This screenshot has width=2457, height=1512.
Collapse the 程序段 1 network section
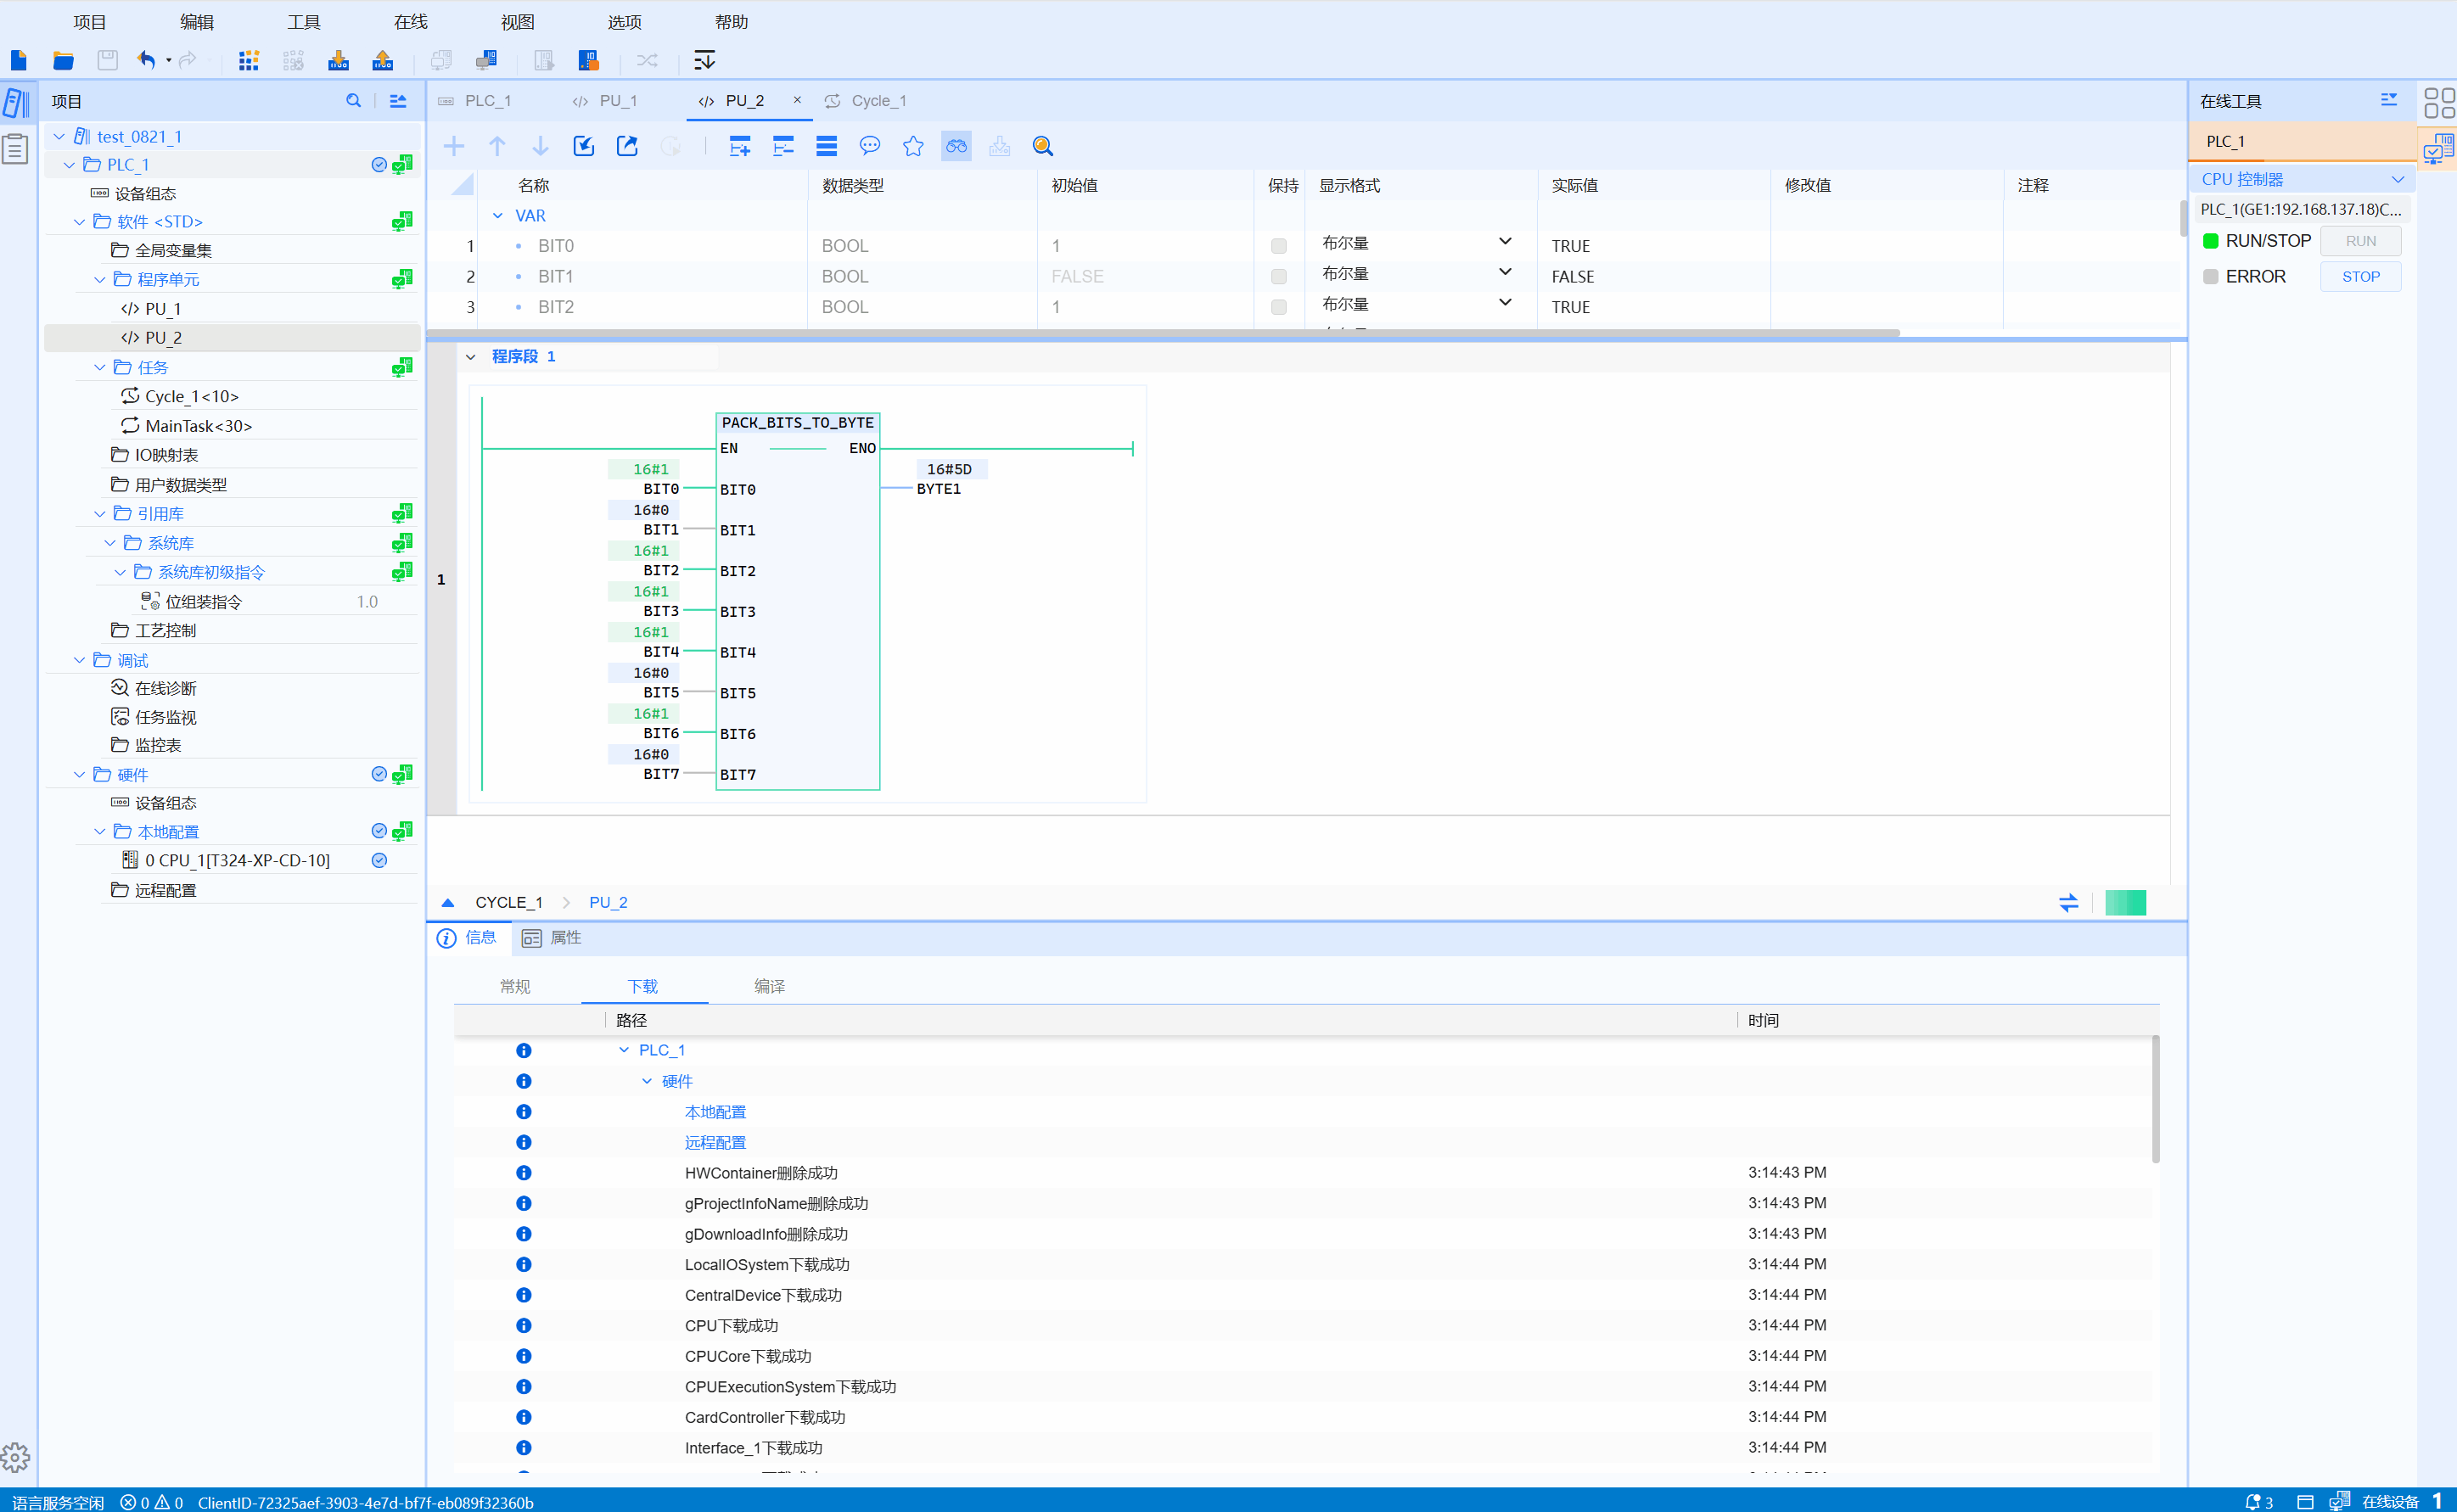coord(471,356)
